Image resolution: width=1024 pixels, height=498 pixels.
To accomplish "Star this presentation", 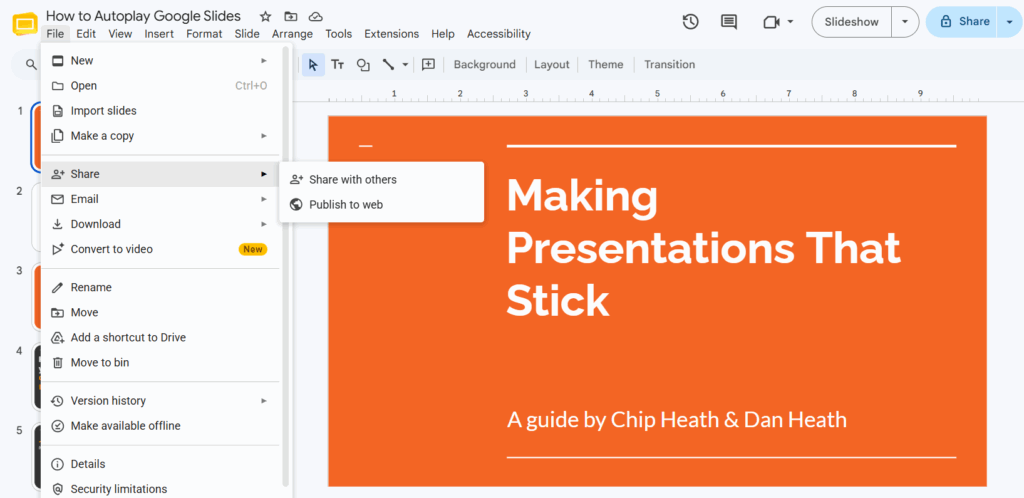I will point(265,16).
